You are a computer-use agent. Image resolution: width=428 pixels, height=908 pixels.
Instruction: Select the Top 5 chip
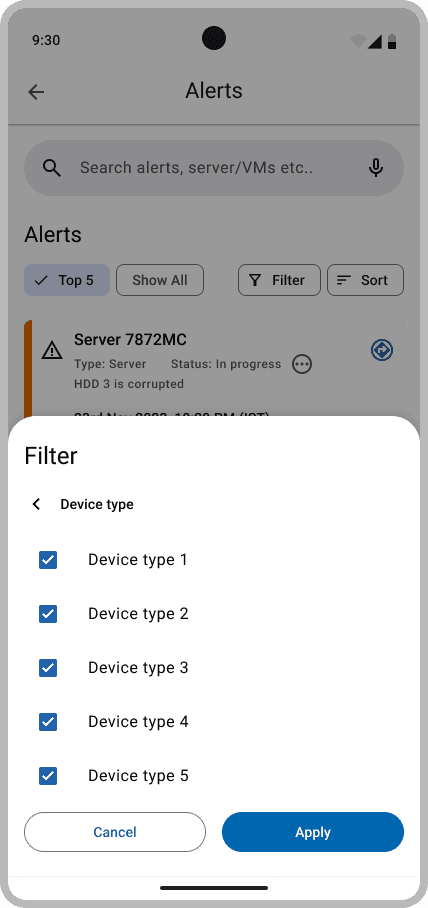[x=67, y=280]
